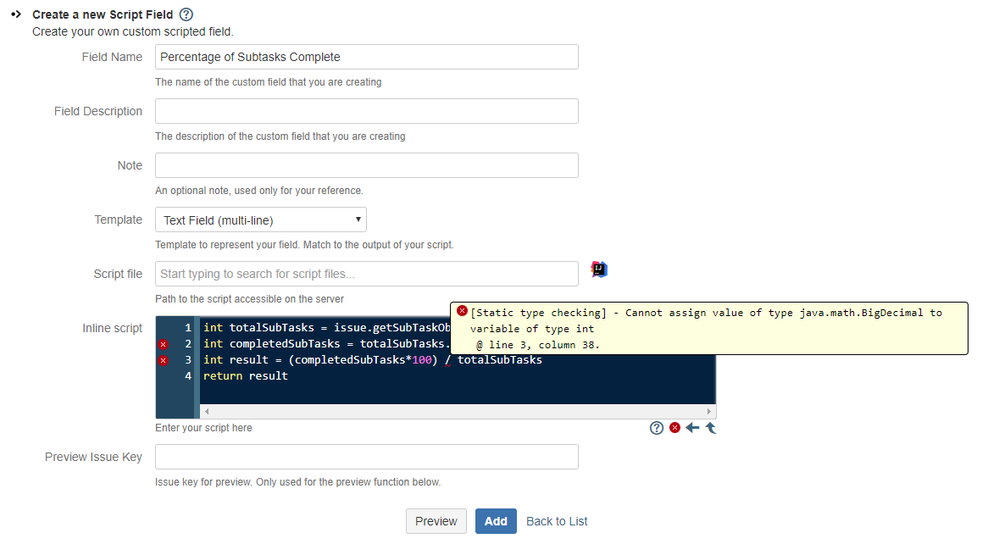Click the Add button
The height and width of the screenshot is (550, 999).
[496, 521]
